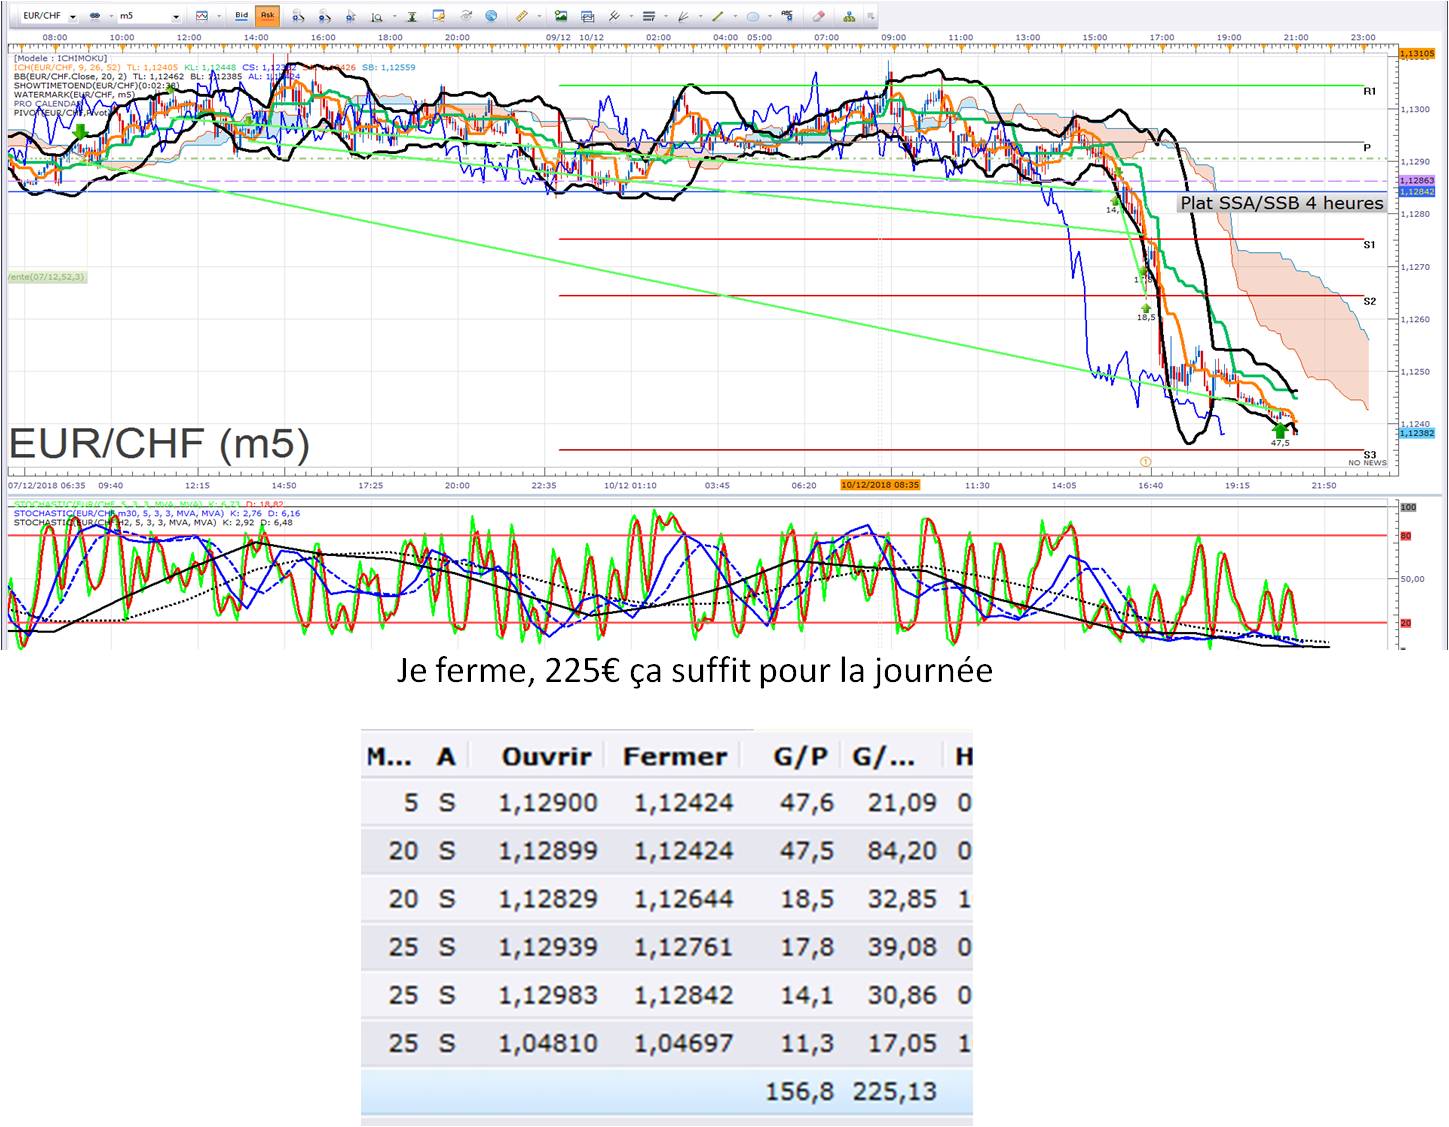The image size is (1449, 1127).
Task: Click the Plat SSA/SSB 4 heures label
Action: tap(1282, 203)
